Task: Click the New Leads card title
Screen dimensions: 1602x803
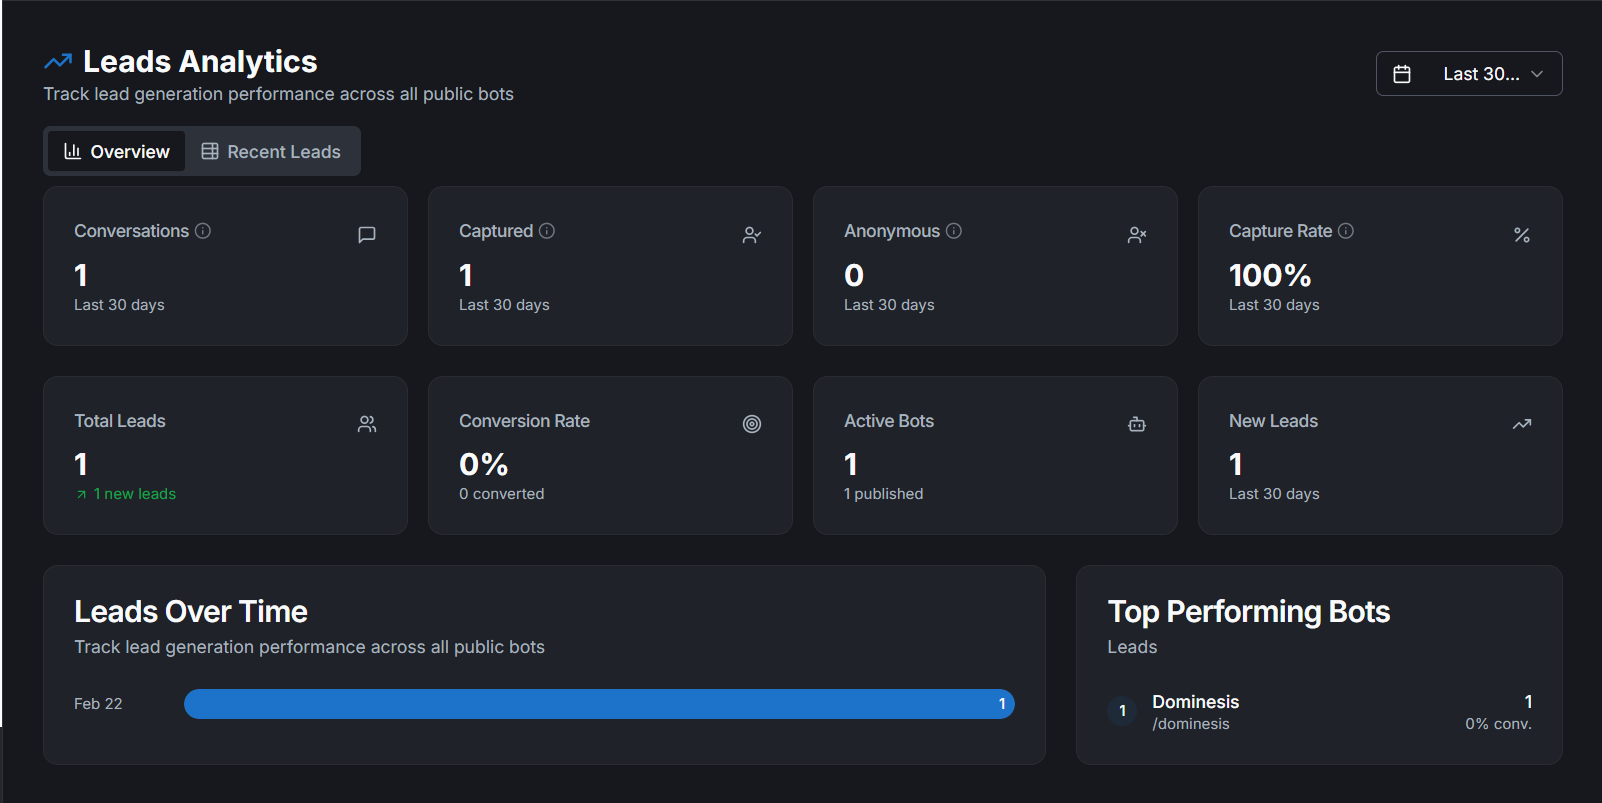Action: click(1273, 421)
